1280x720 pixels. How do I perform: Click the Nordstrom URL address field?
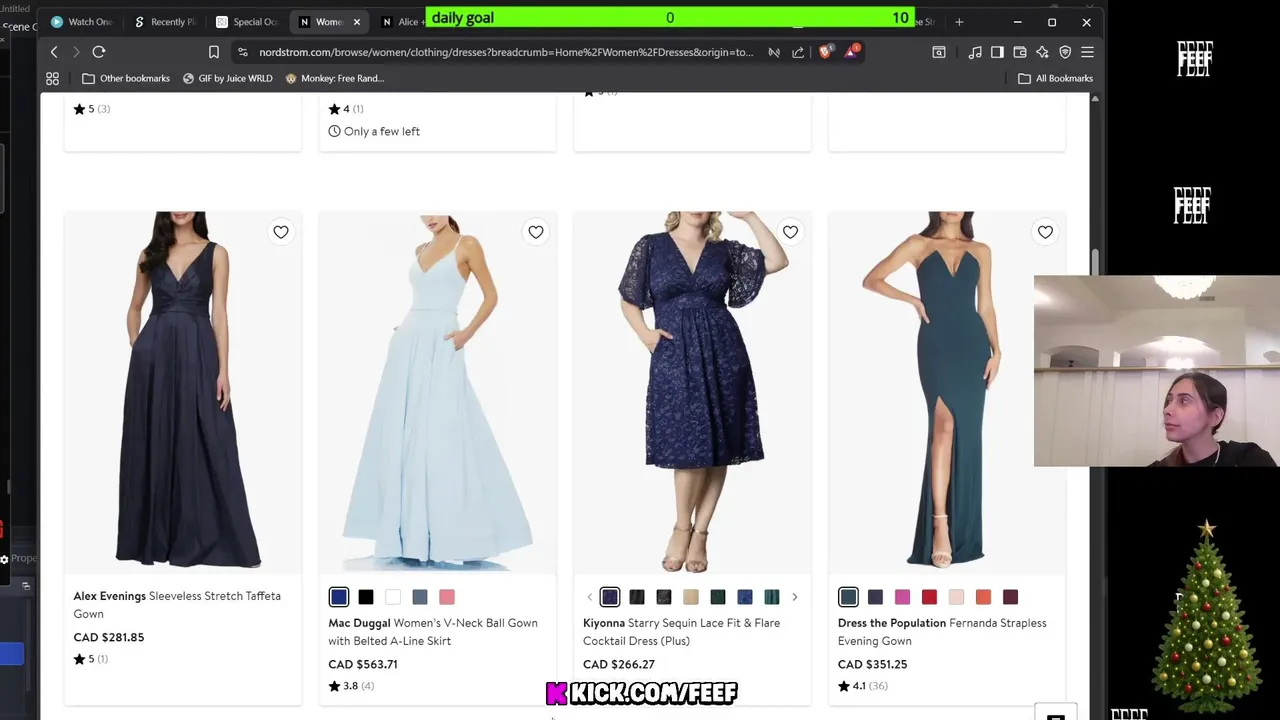point(506,52)
